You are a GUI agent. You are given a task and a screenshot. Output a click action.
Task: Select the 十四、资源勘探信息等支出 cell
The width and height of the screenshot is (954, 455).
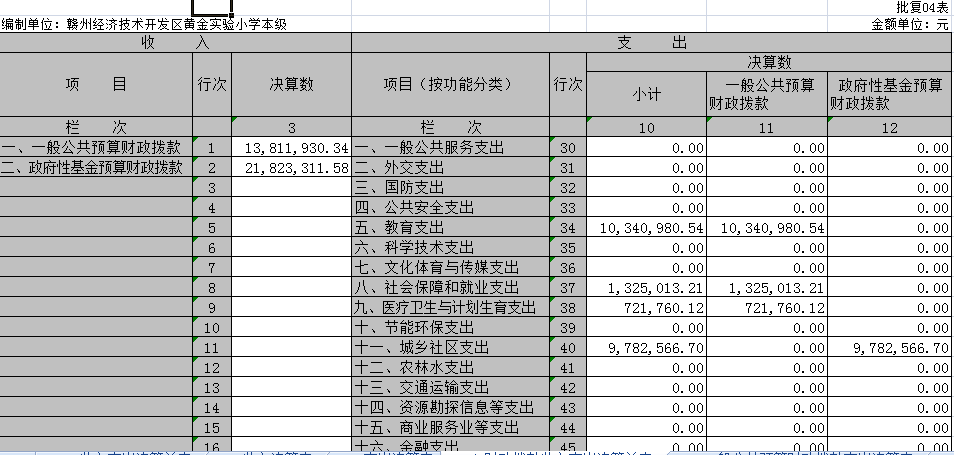[x=450, y=407]
